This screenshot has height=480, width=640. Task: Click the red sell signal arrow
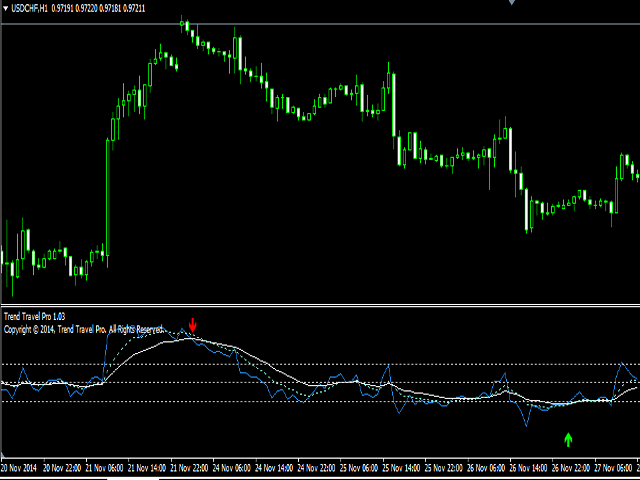pos(193,325)
